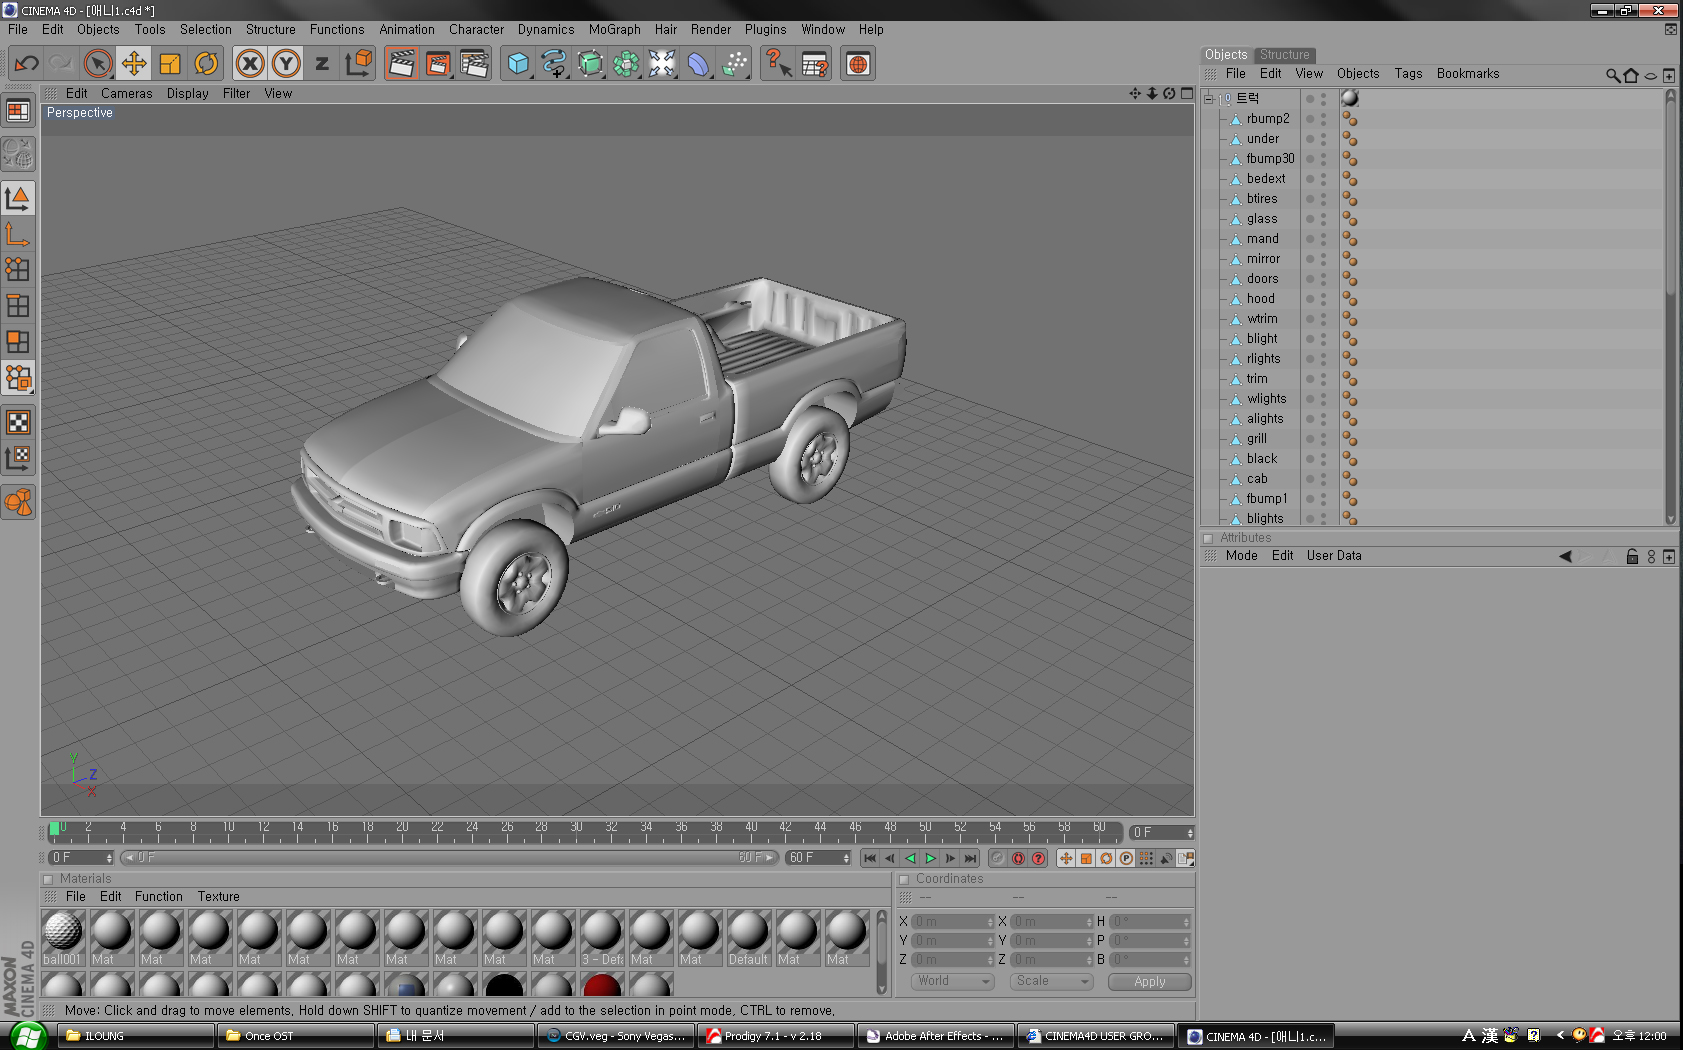
Task: Switch to Object Axis mode
Action: coord(19,234)
